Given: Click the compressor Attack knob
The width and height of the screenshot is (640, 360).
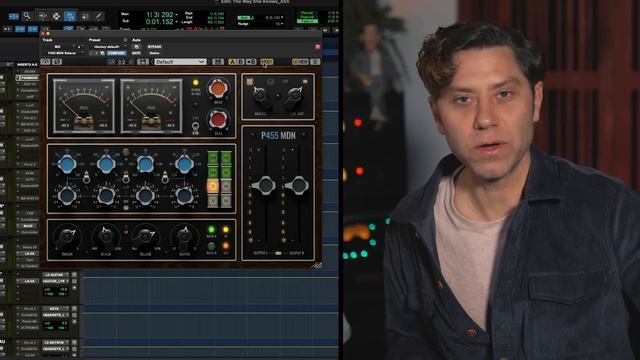Looking at the screenshot, I should click(106, 237).
